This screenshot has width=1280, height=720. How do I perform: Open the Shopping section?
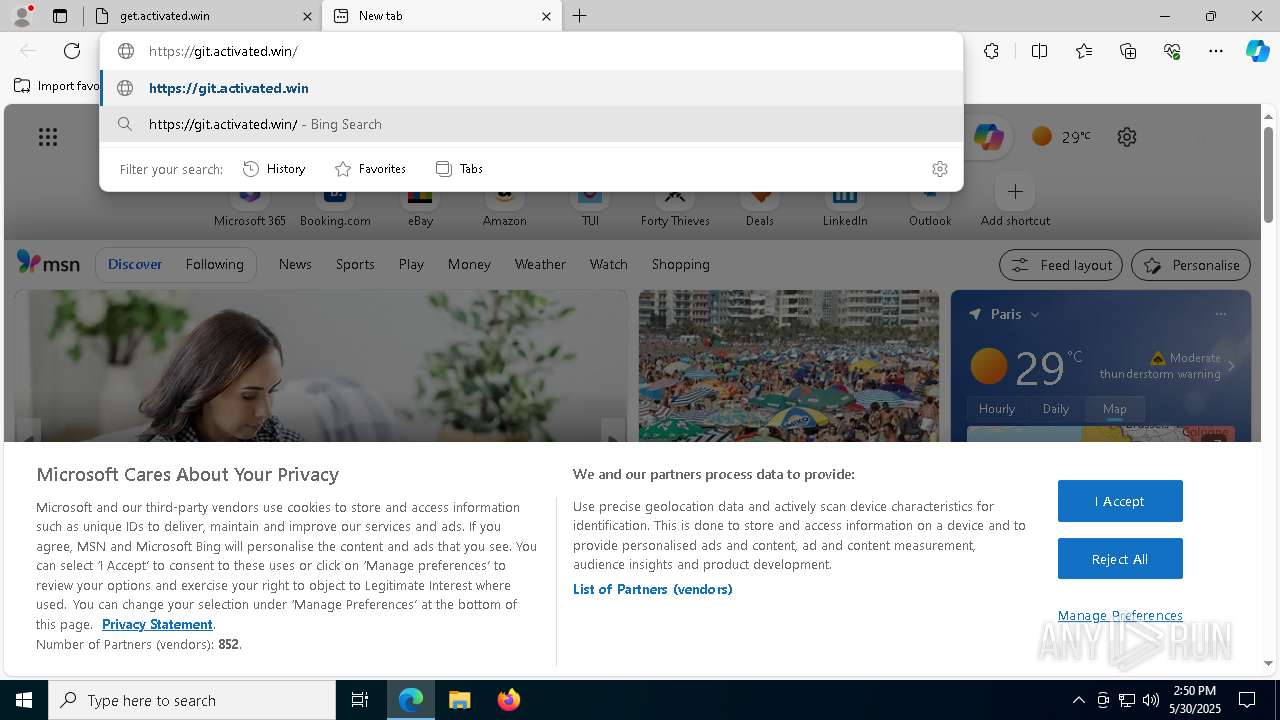[x=680, y=264]
